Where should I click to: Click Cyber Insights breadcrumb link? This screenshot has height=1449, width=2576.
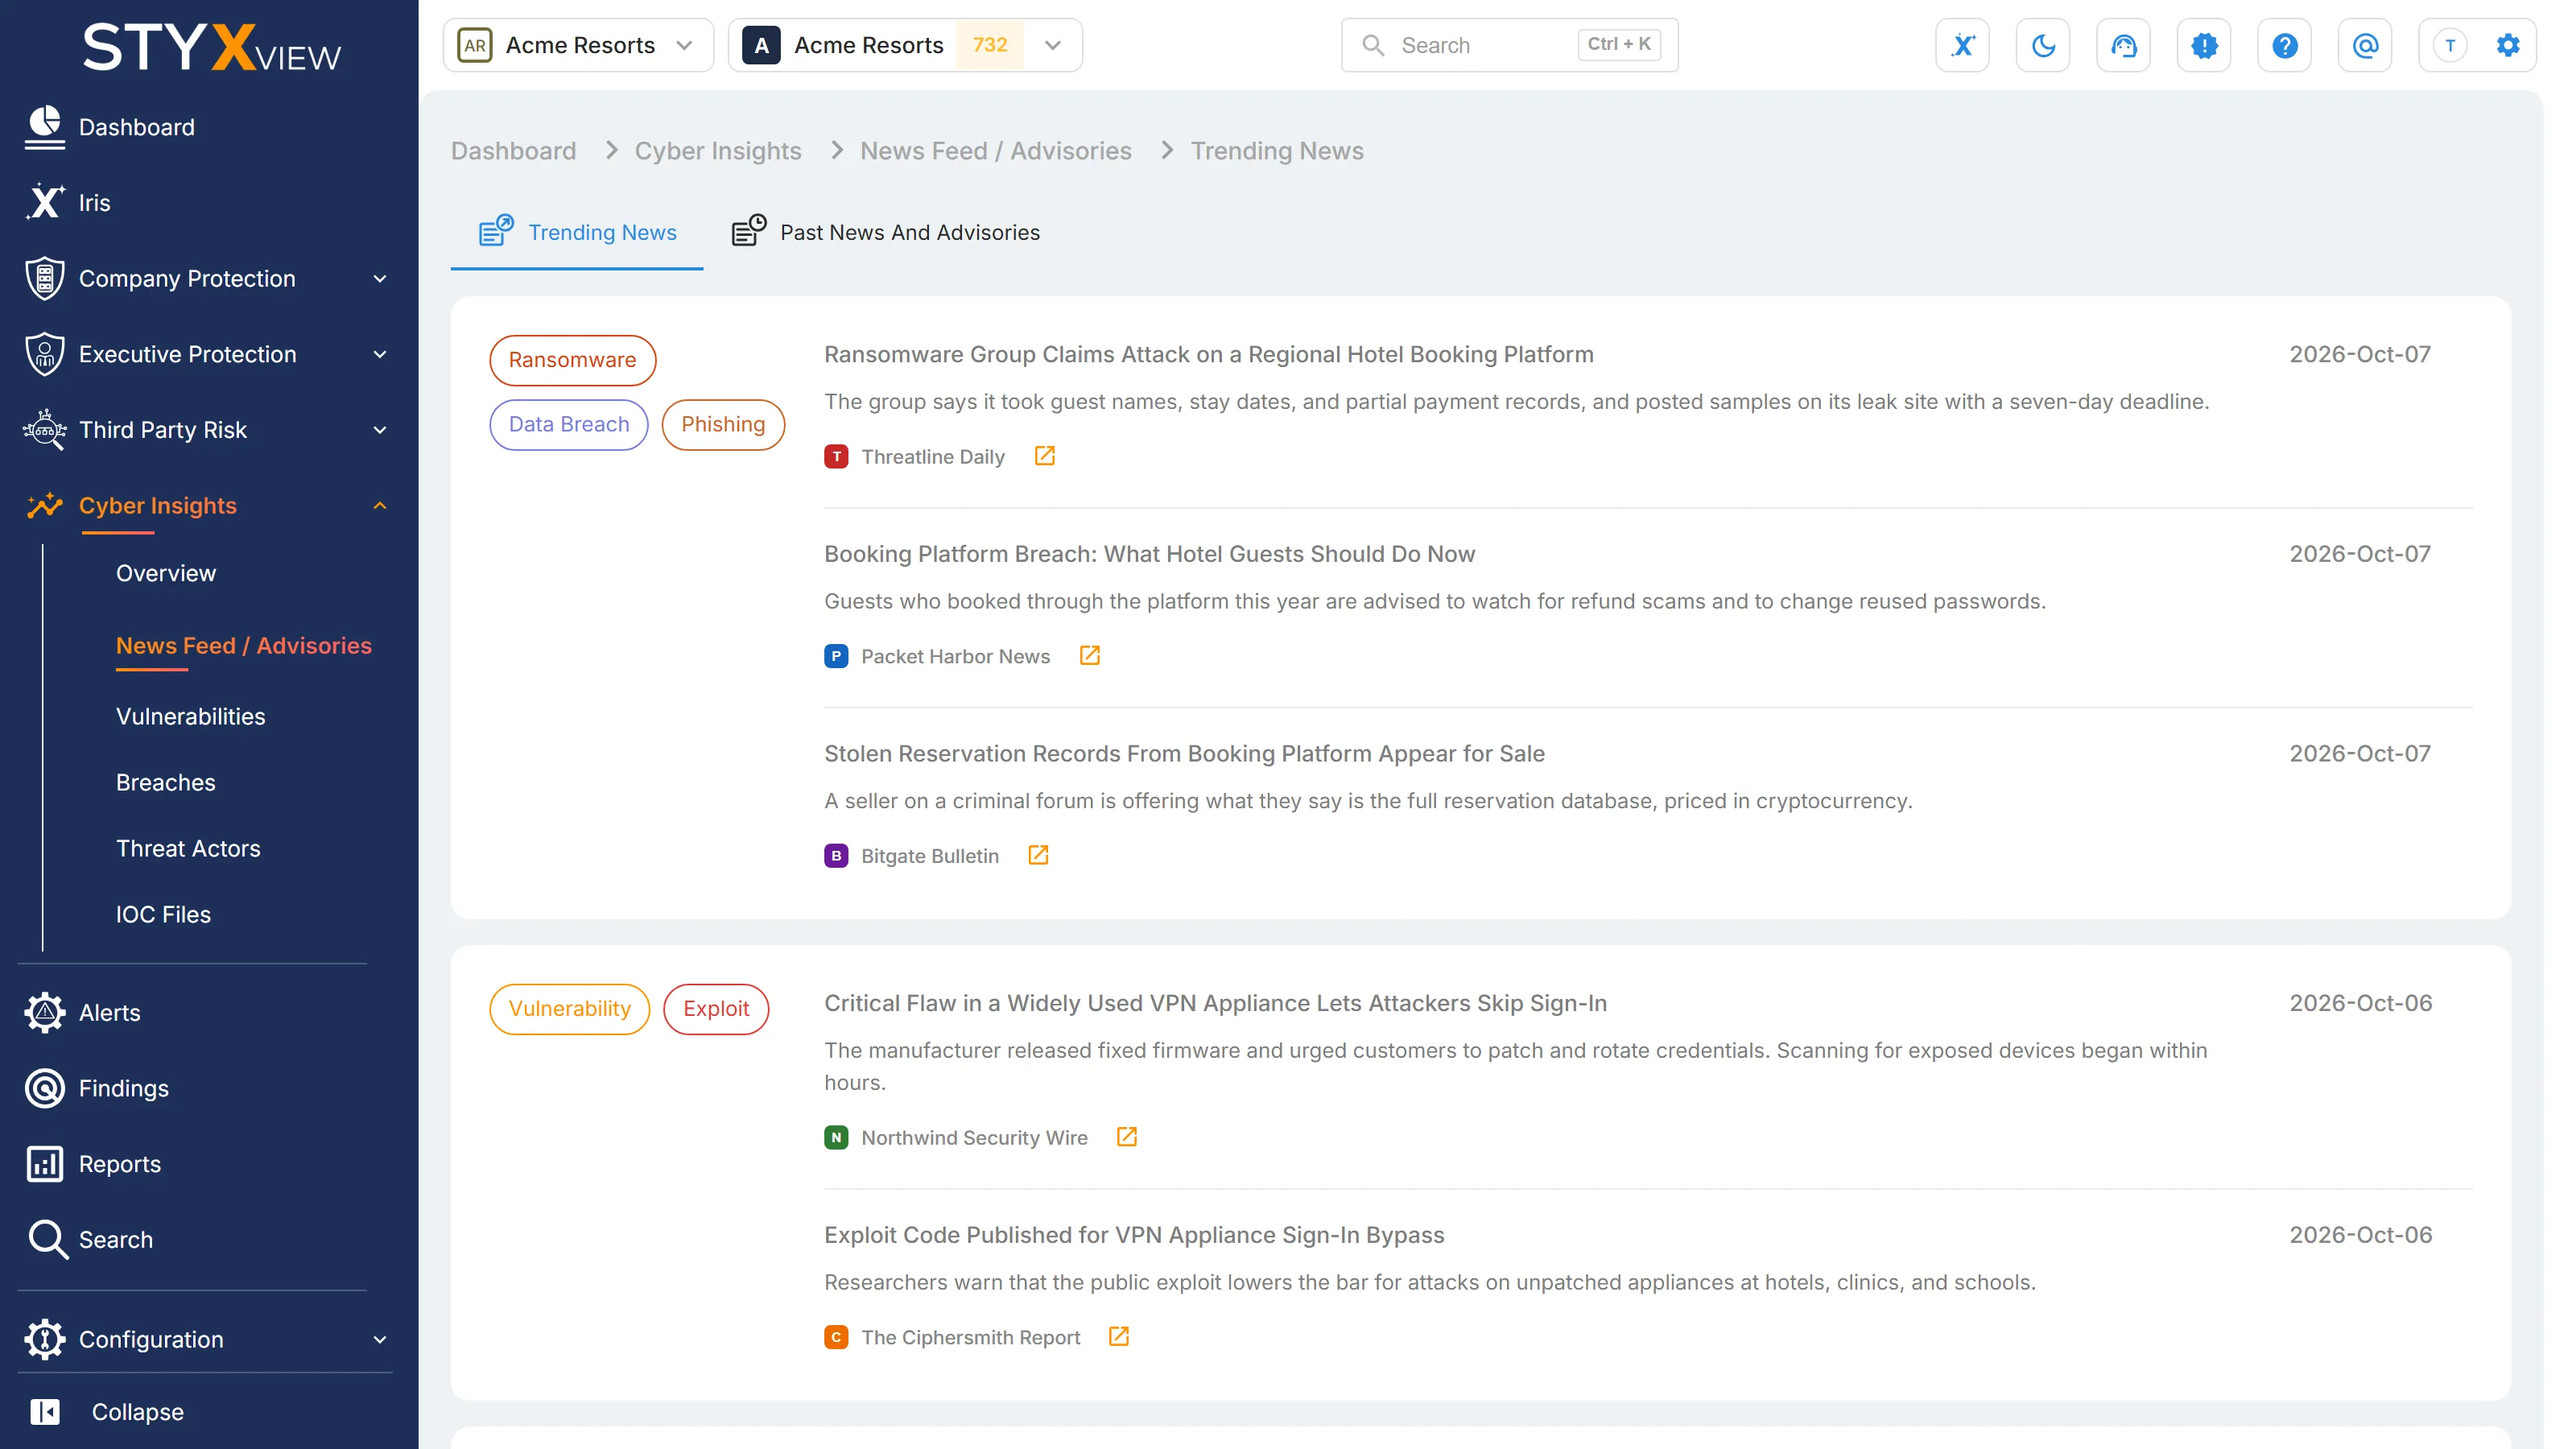(718, 151)
